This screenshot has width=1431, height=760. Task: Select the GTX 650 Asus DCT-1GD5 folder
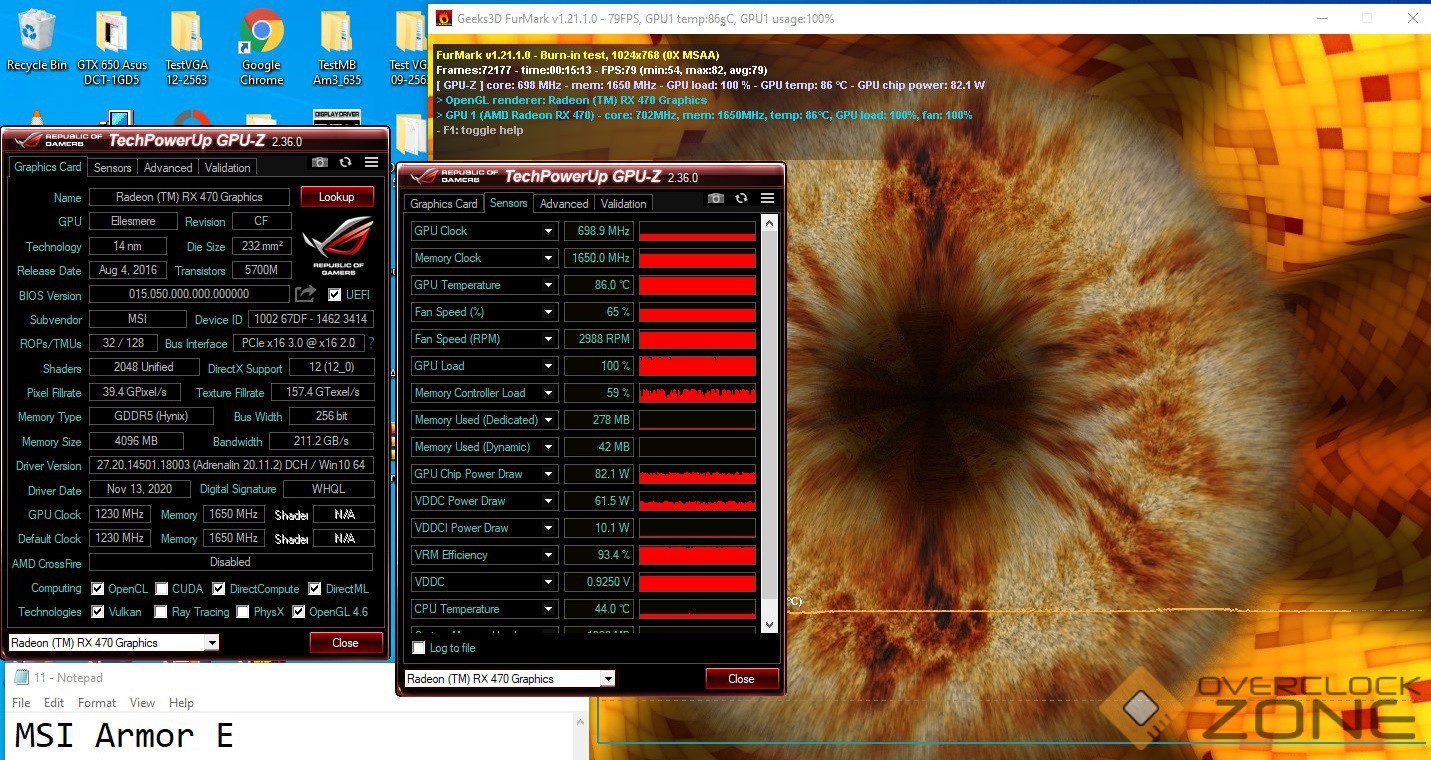click(112, 46)
